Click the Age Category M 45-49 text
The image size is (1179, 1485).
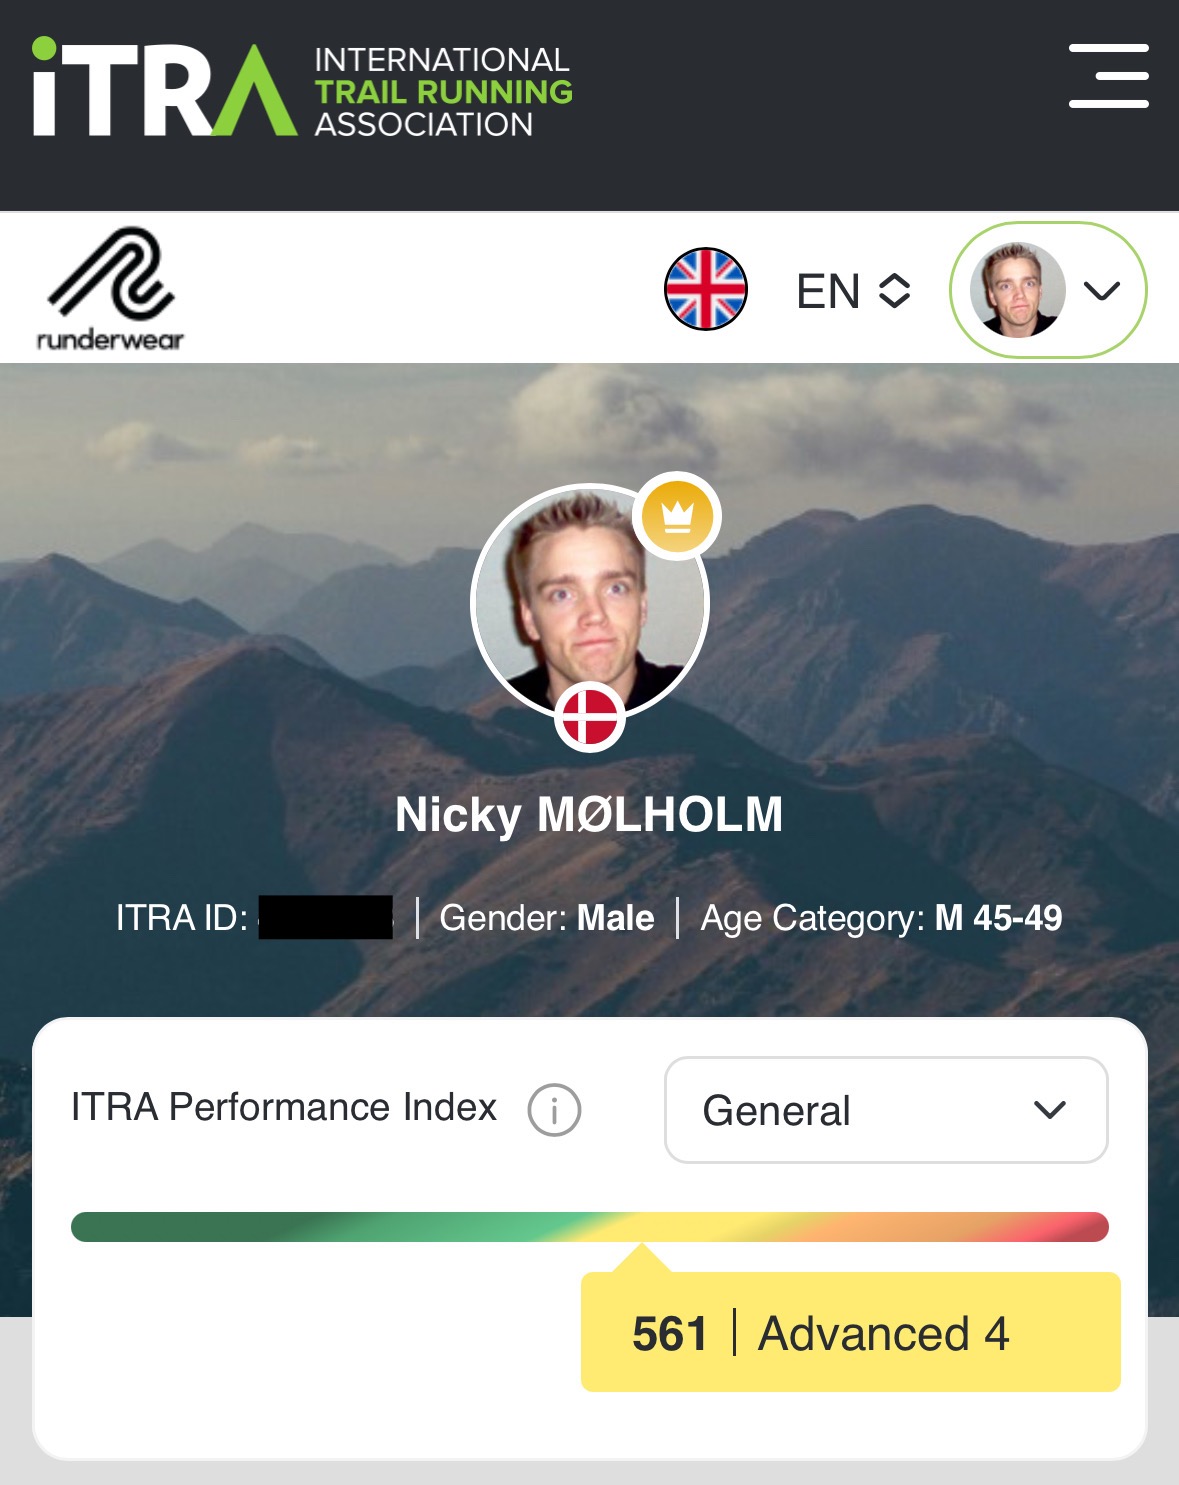(881, 918)
